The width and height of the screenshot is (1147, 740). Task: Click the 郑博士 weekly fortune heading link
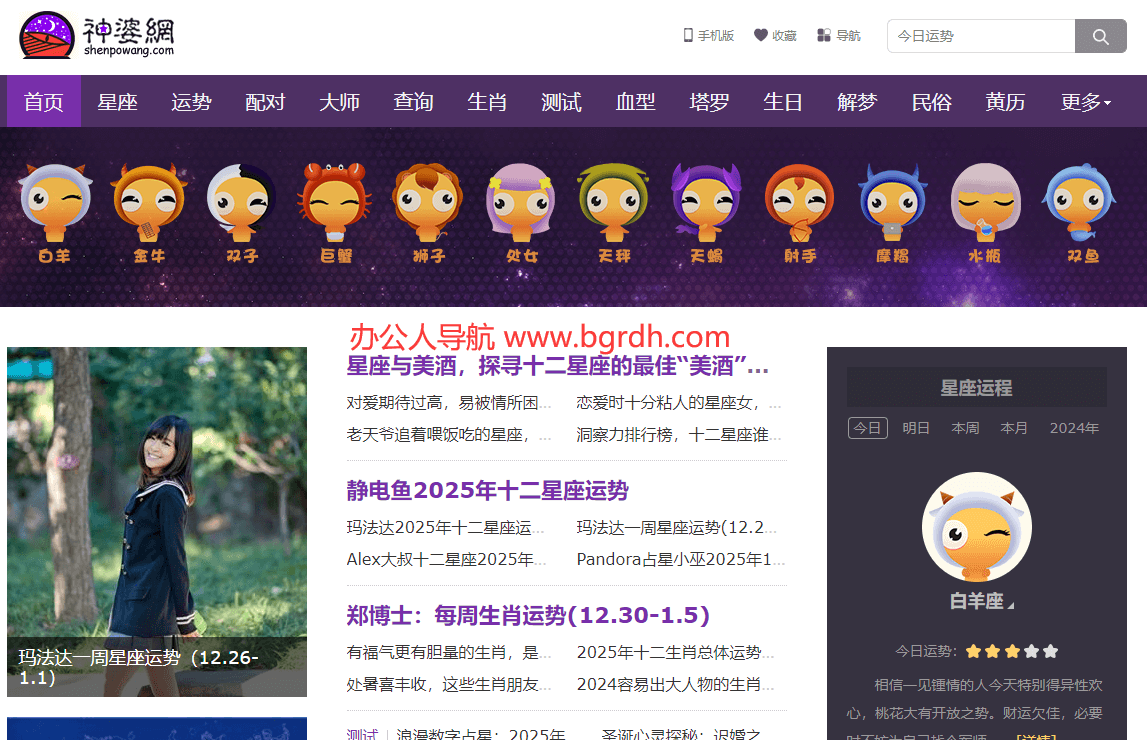click(526, 614)
